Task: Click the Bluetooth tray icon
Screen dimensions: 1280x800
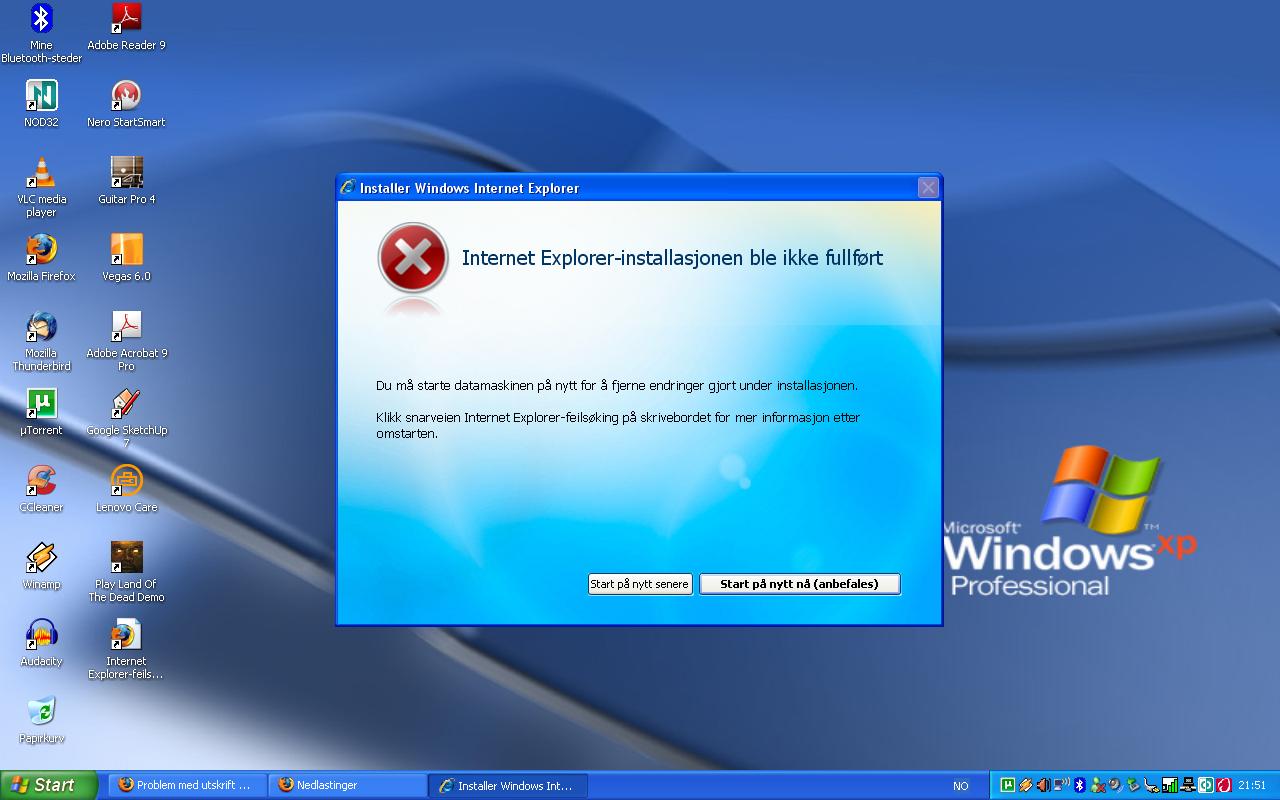Action: point(1080,785)
